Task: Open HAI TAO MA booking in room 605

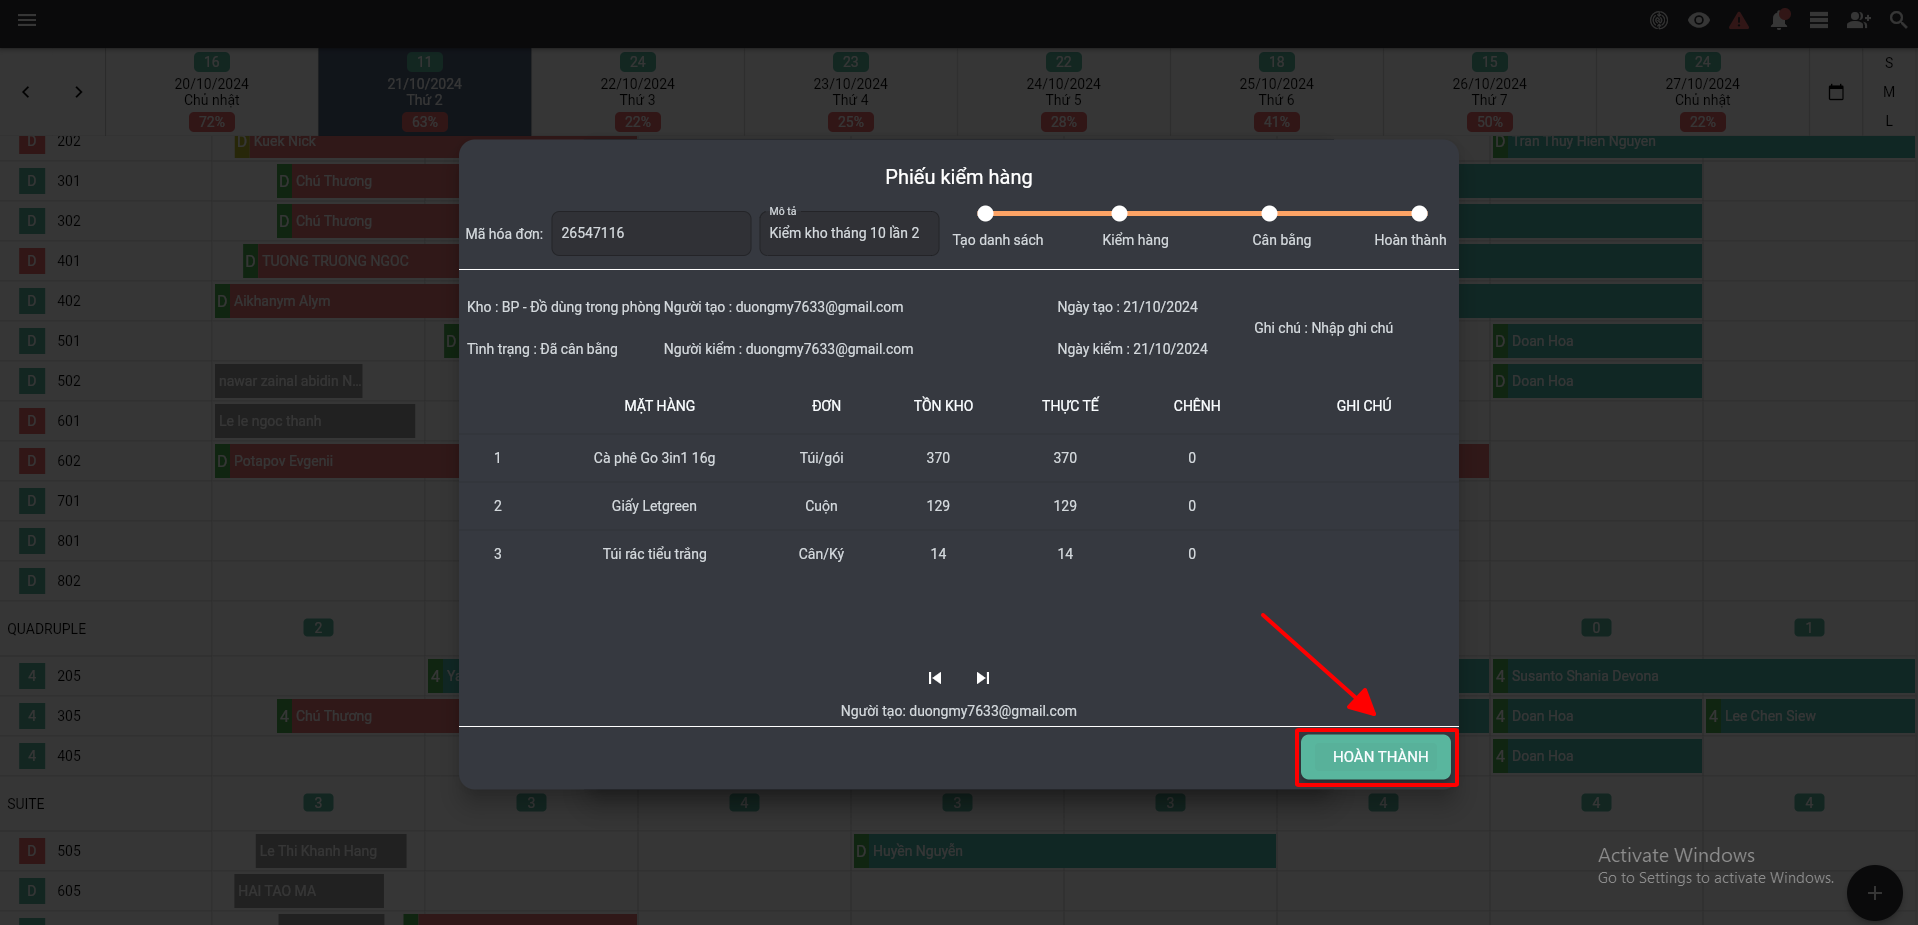Action: (x=309, y=891)
